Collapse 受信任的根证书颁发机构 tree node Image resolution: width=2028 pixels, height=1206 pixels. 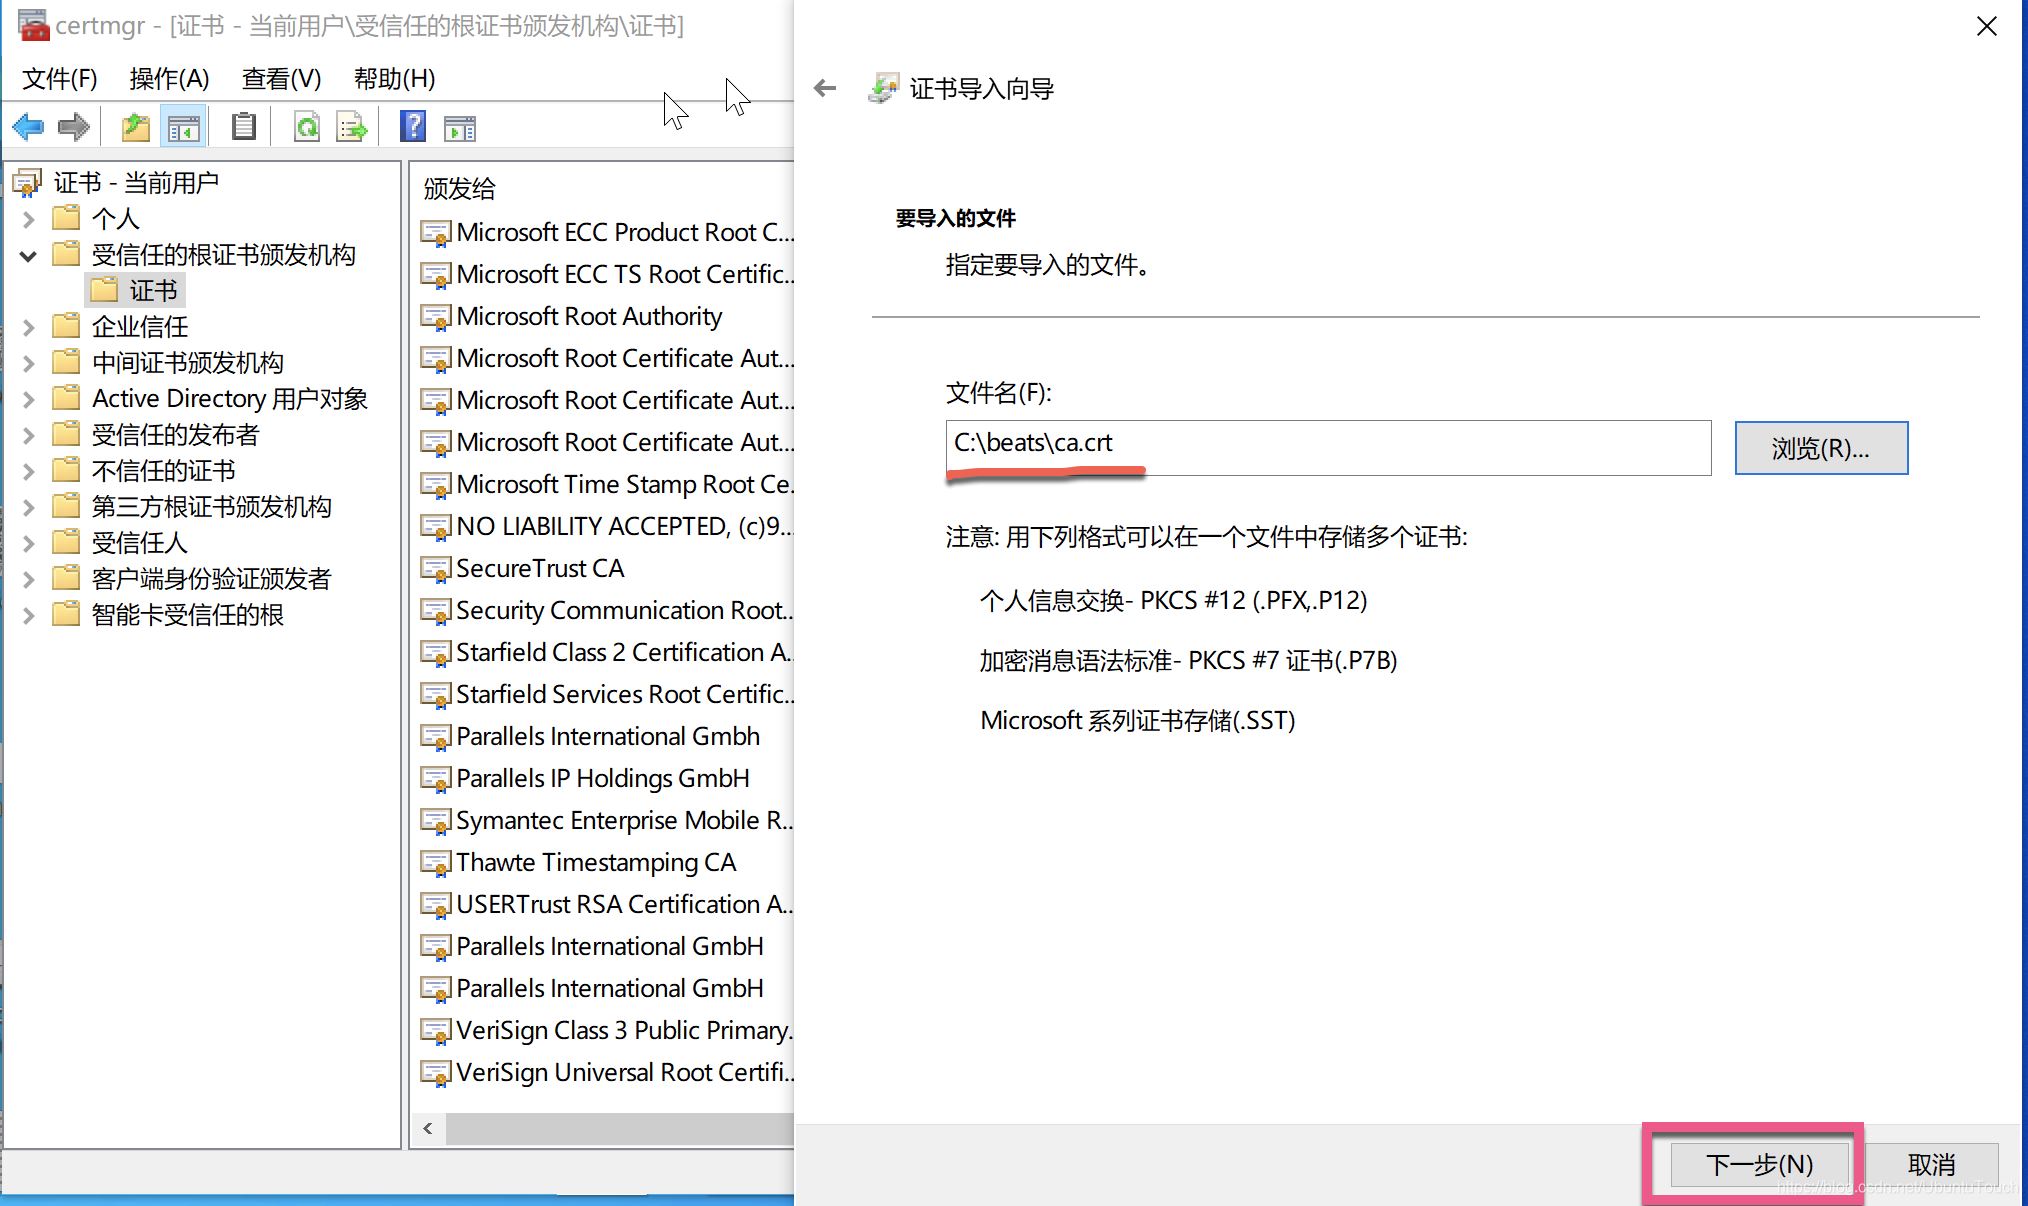29,256
